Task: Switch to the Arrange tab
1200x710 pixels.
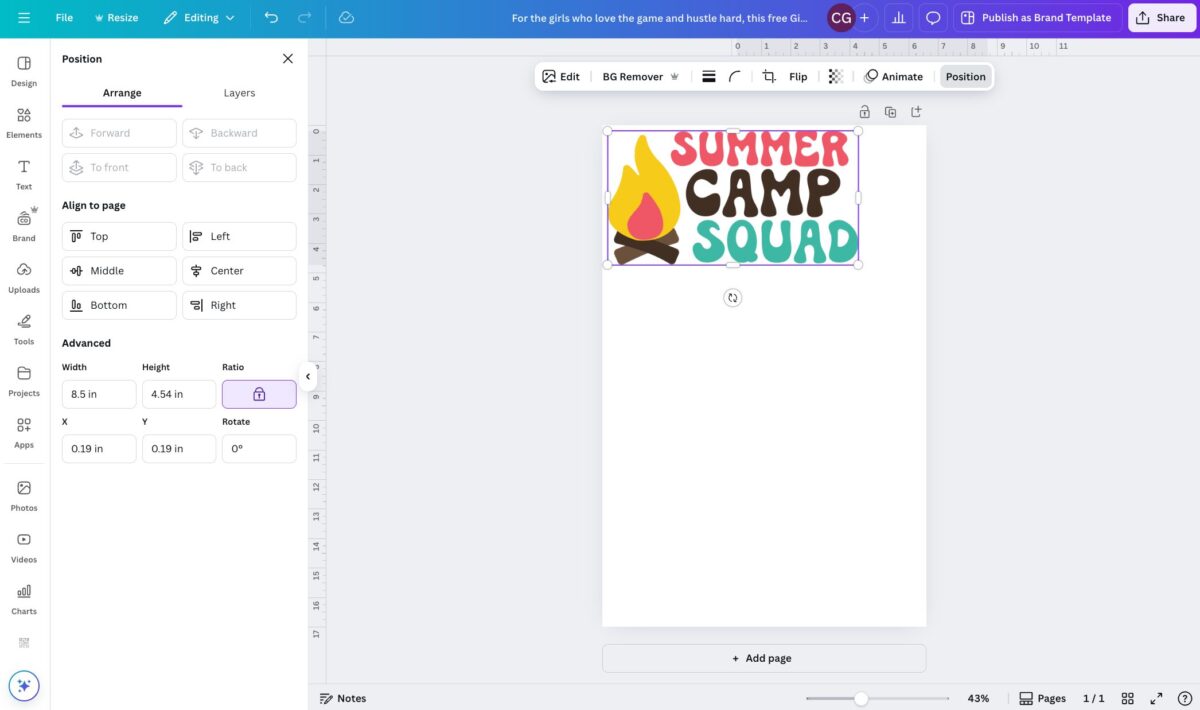Action: (x=122, y=93)
